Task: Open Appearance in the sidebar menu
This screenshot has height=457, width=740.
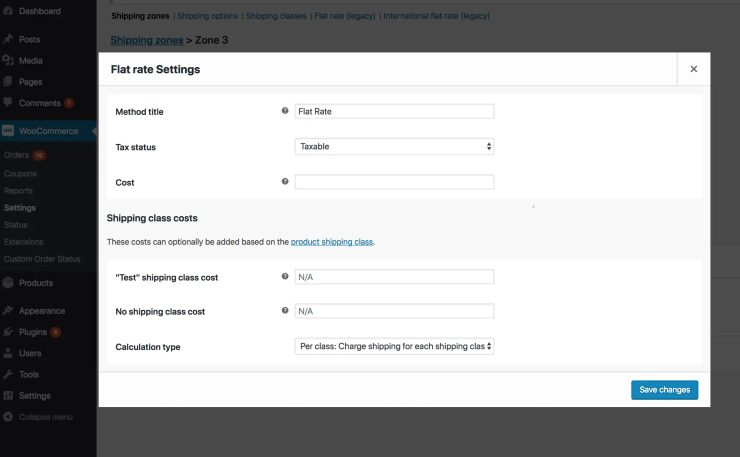Action: click(42, 311)
